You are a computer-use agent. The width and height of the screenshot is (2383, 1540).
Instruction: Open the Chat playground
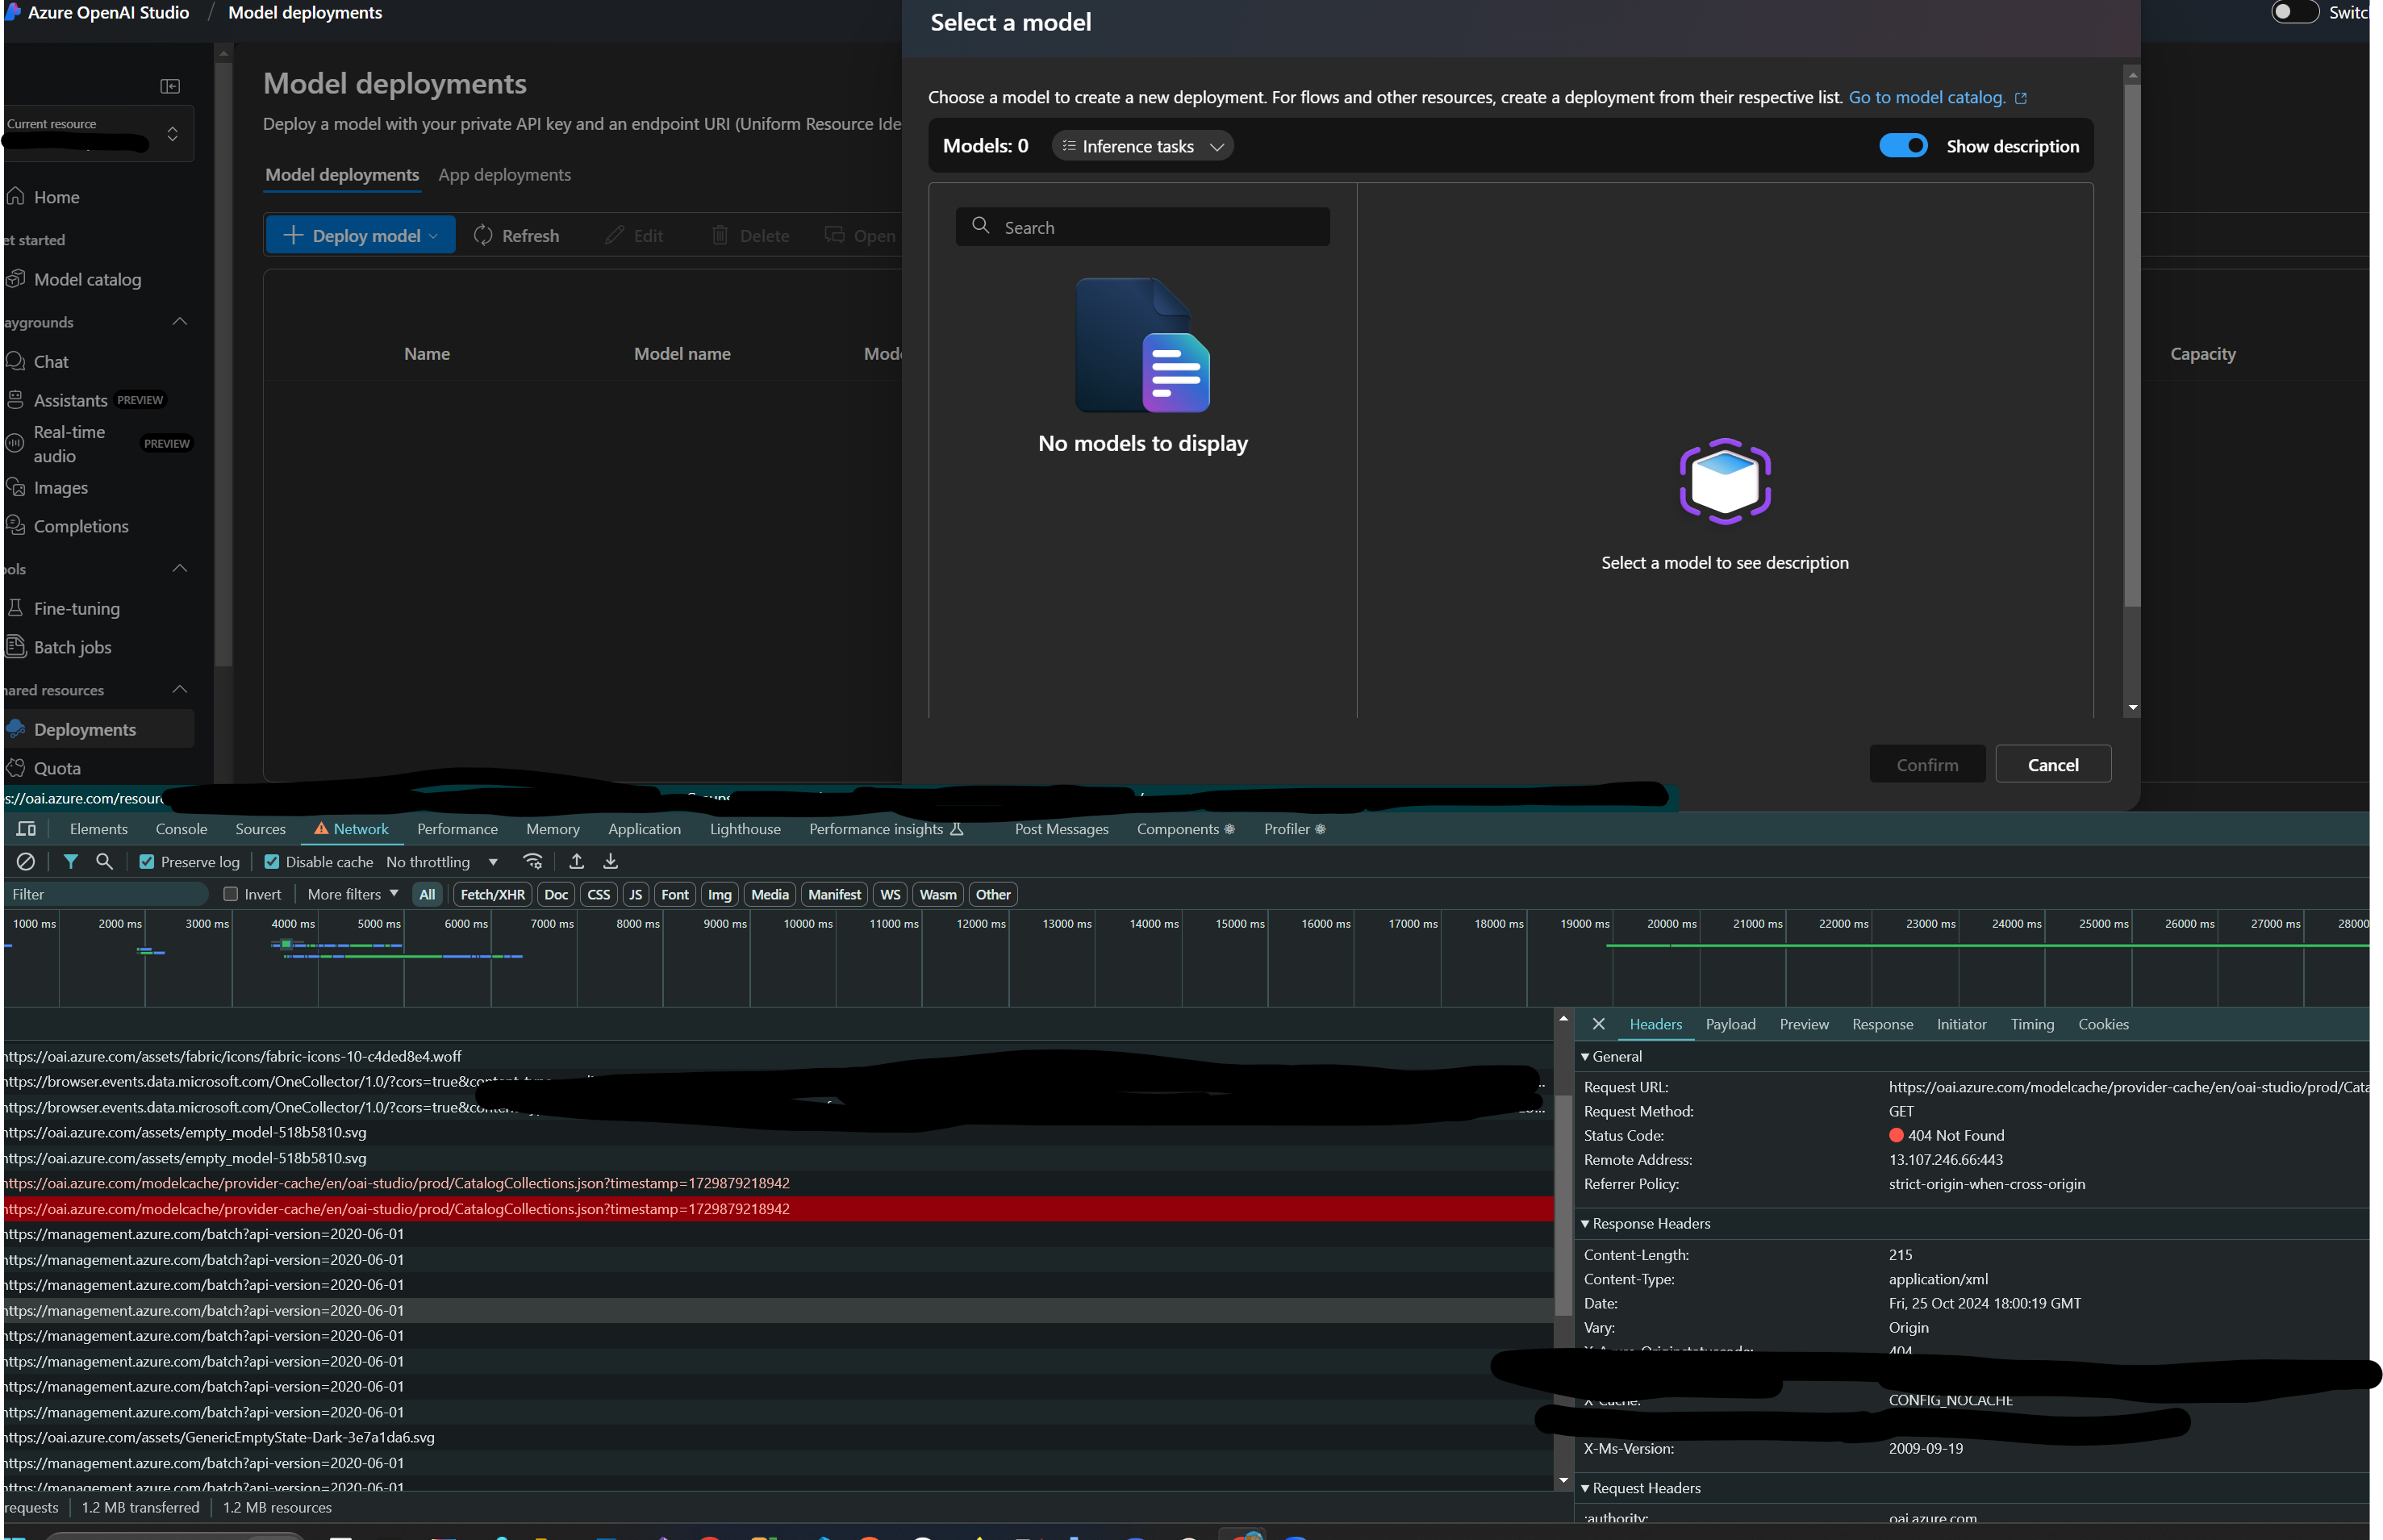51,361
